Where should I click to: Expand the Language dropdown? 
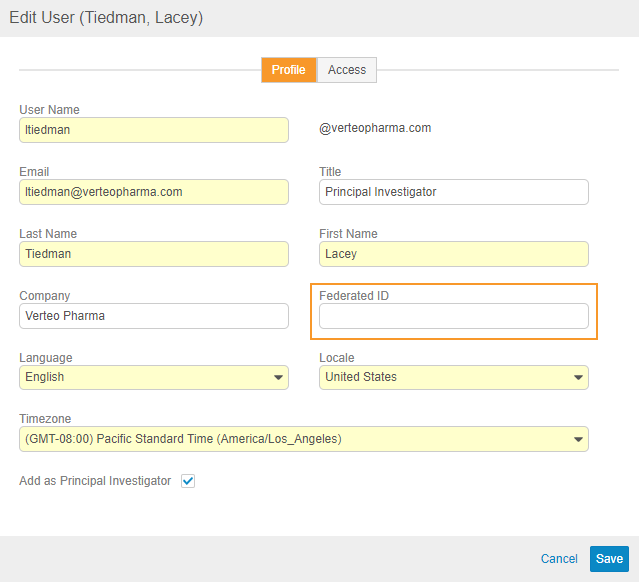[x=153, y=378]
